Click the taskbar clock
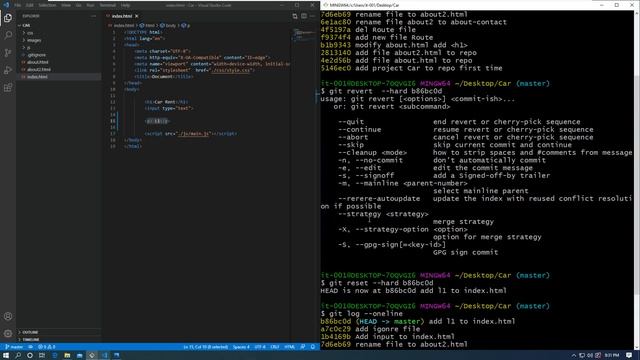This screenshot has height=360, width=640. coord(611,356)
